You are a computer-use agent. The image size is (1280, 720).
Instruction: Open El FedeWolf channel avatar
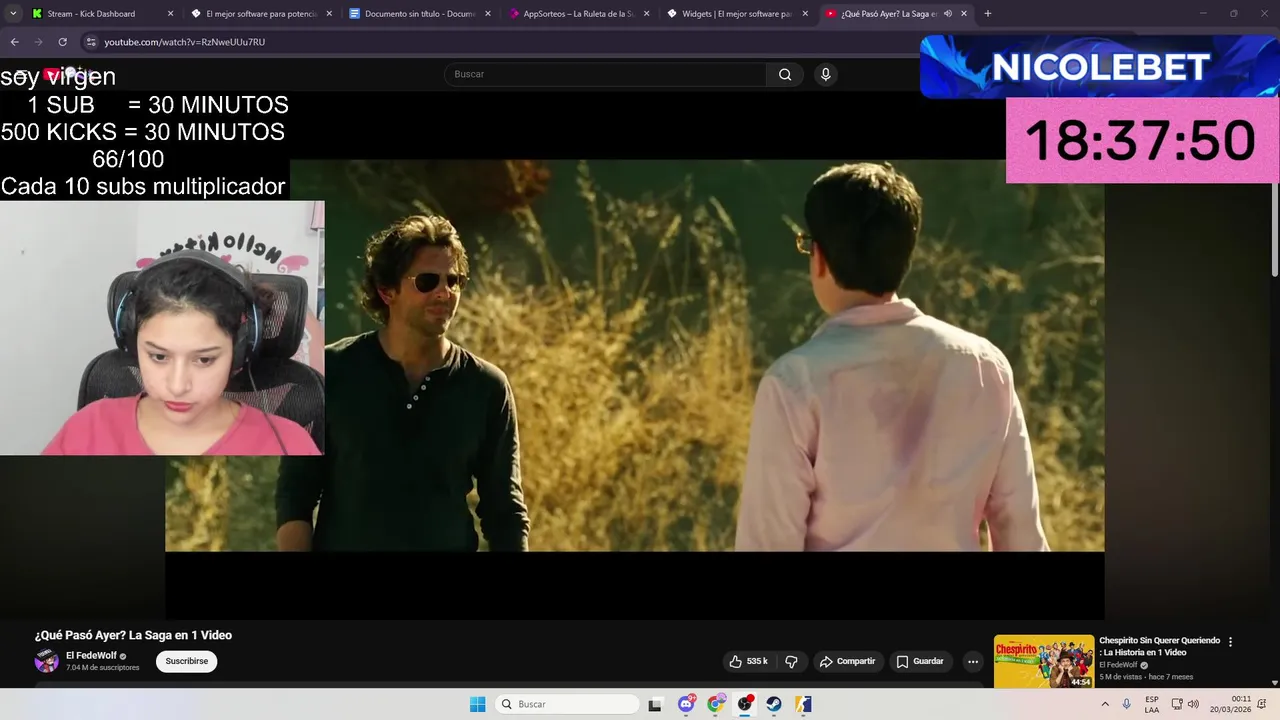click(47, 661)
